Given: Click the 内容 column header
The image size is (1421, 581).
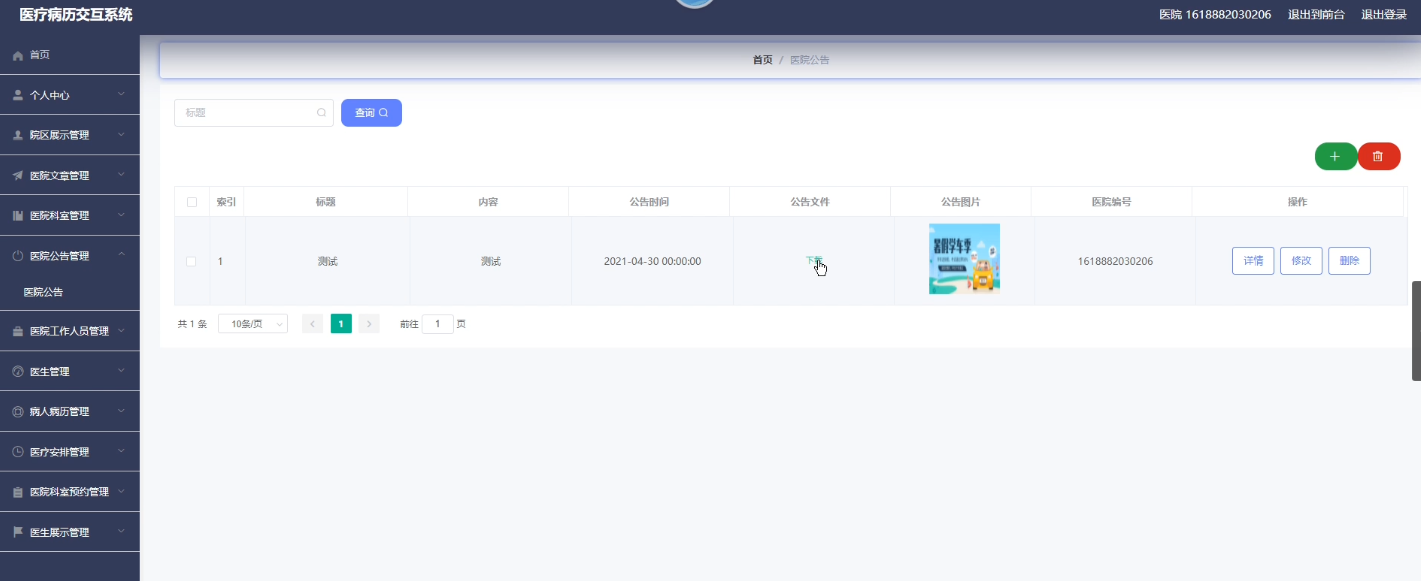Looking at the screenshot, I should (488, 202).
